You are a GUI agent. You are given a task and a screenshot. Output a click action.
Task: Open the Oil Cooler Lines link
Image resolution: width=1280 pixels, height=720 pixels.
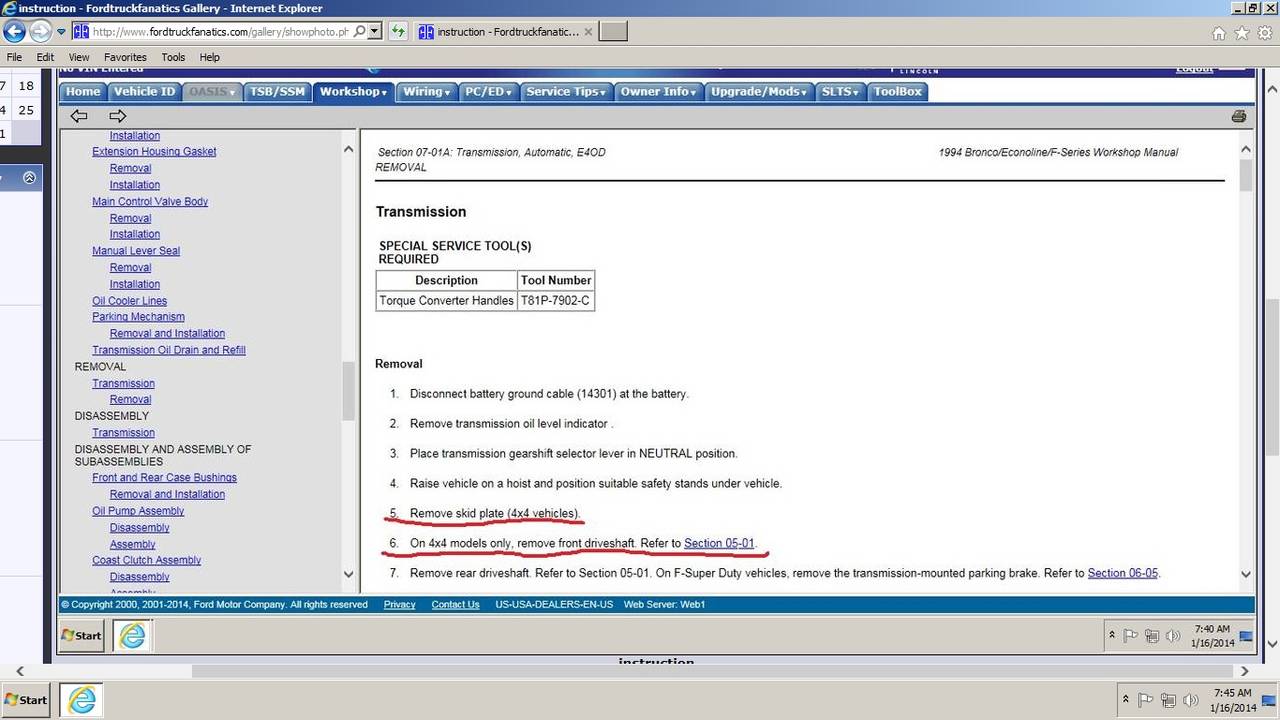tap(130, 301)
